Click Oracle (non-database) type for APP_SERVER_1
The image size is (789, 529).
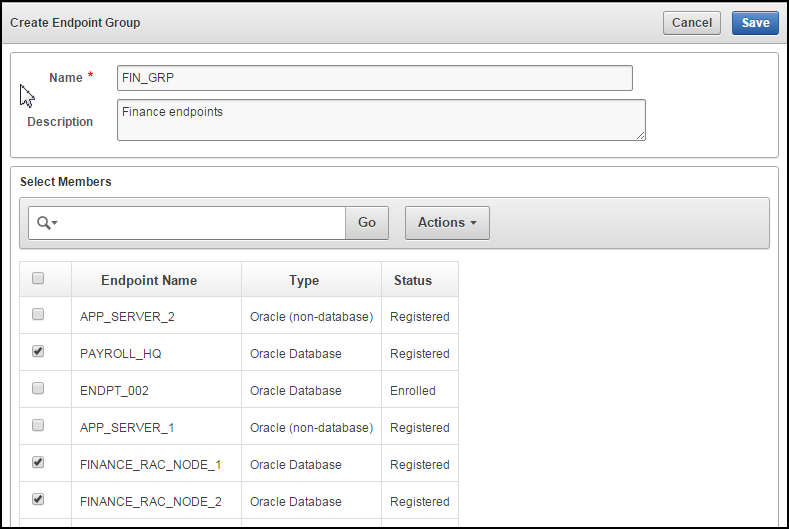[x=311, y=428]
